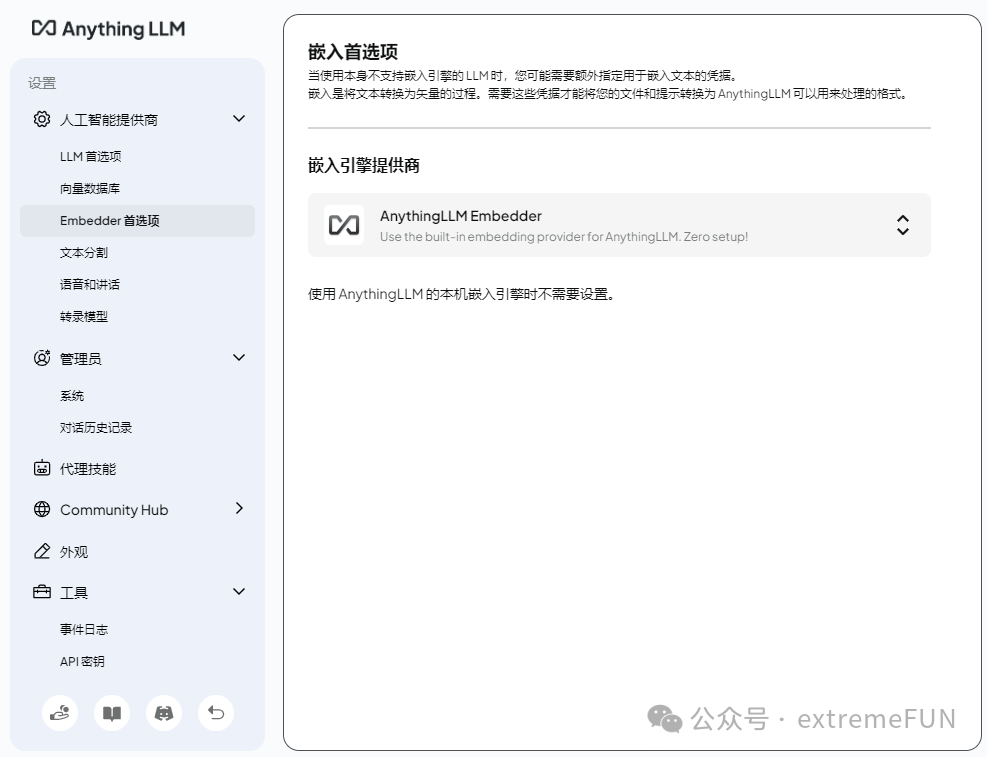Collapse the 工具 section chevron

[x=239, y=592]
